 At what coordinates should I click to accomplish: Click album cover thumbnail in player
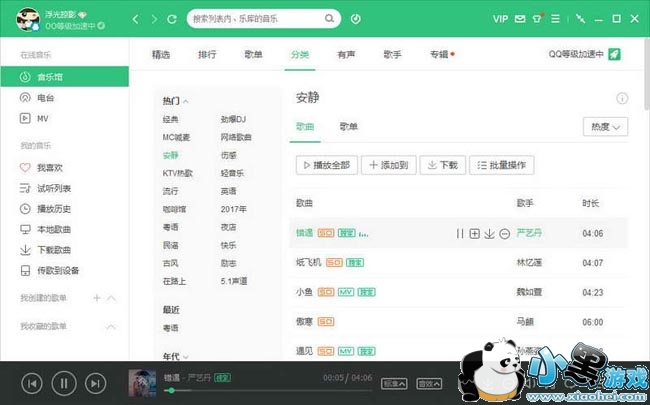click(142, 383)
